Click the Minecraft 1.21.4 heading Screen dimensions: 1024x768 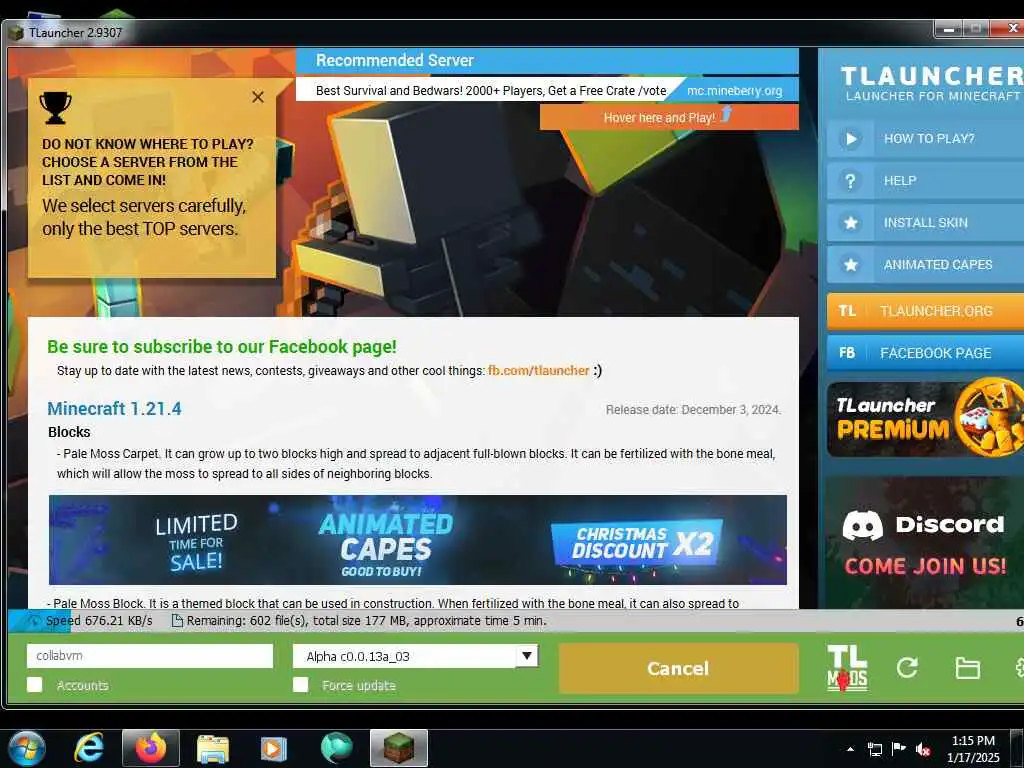[114, 409]
